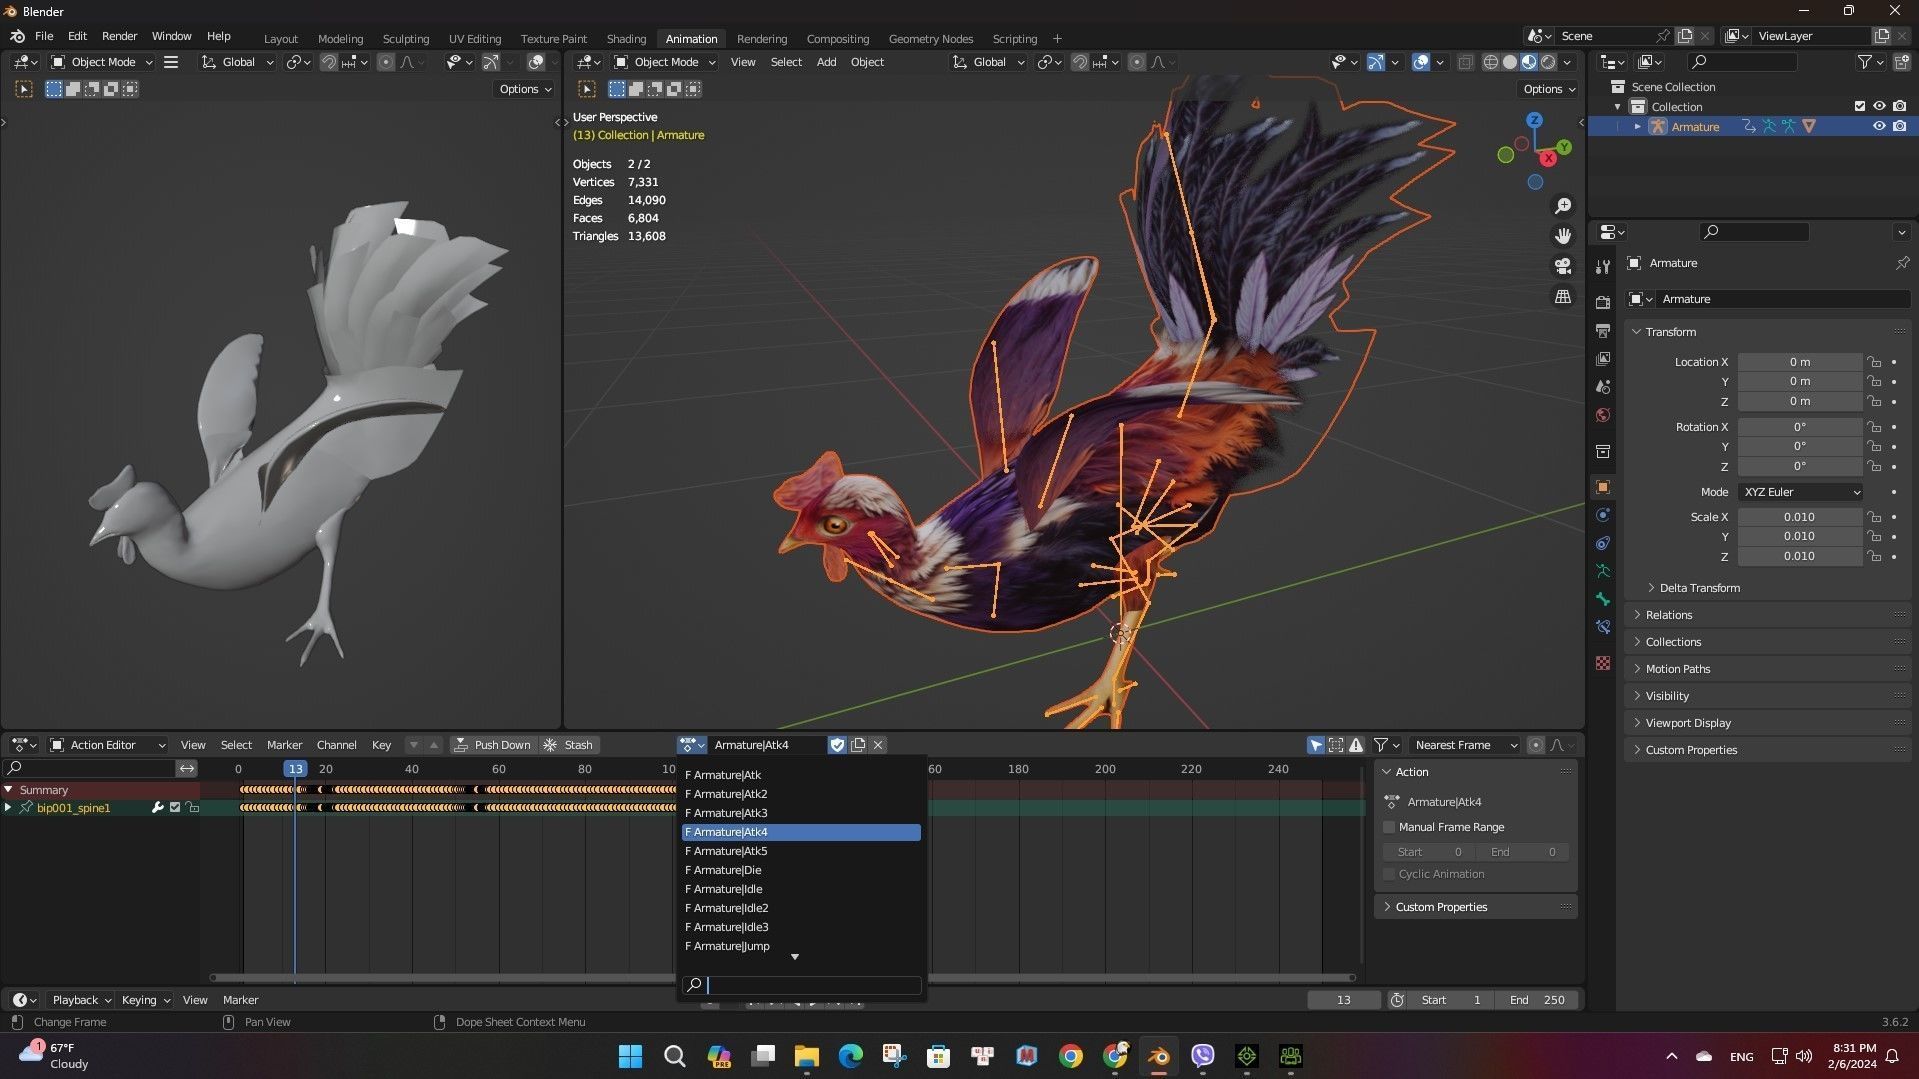
Task: Toggle Collection exclude checkbox in outliner
Action: pos(1860,107)
